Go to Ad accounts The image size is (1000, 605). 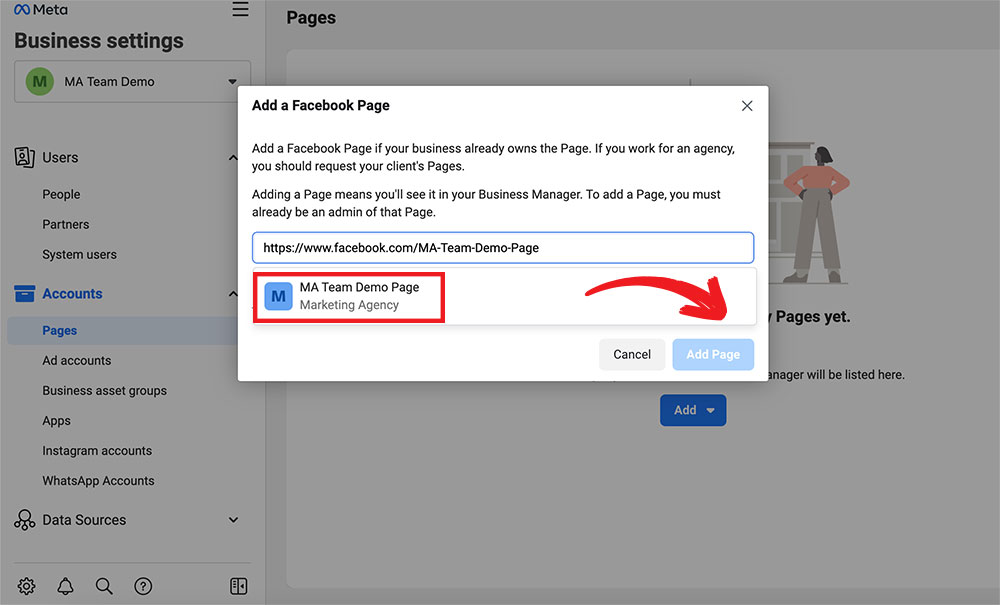[x=77, y=361]
